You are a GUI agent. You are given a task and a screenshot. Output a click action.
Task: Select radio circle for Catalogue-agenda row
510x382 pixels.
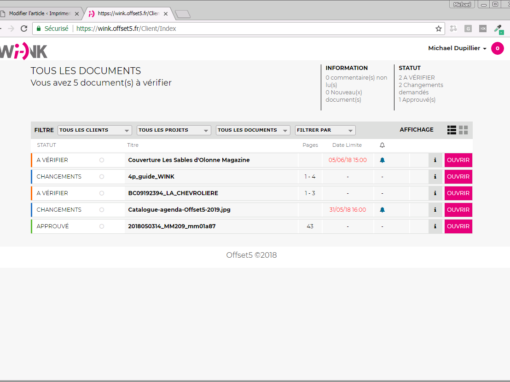pyautogui.click(x=102, y=210)
